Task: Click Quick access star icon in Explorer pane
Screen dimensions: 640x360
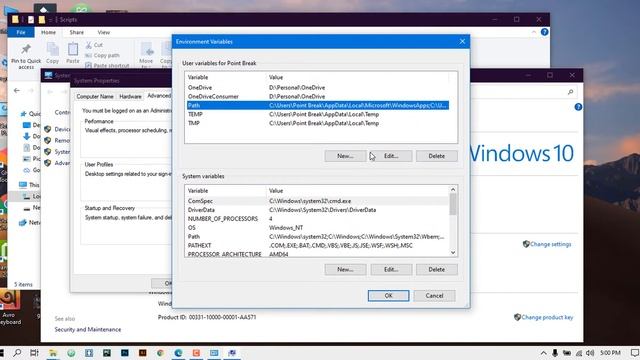Action: pos(23,113)
